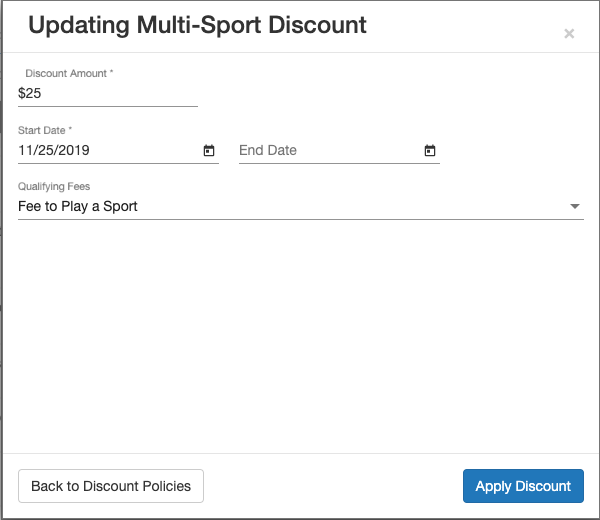600x520 pixels.
Task: Click the 'Qualifying Fees' label
Action: (x=54, y=187)
